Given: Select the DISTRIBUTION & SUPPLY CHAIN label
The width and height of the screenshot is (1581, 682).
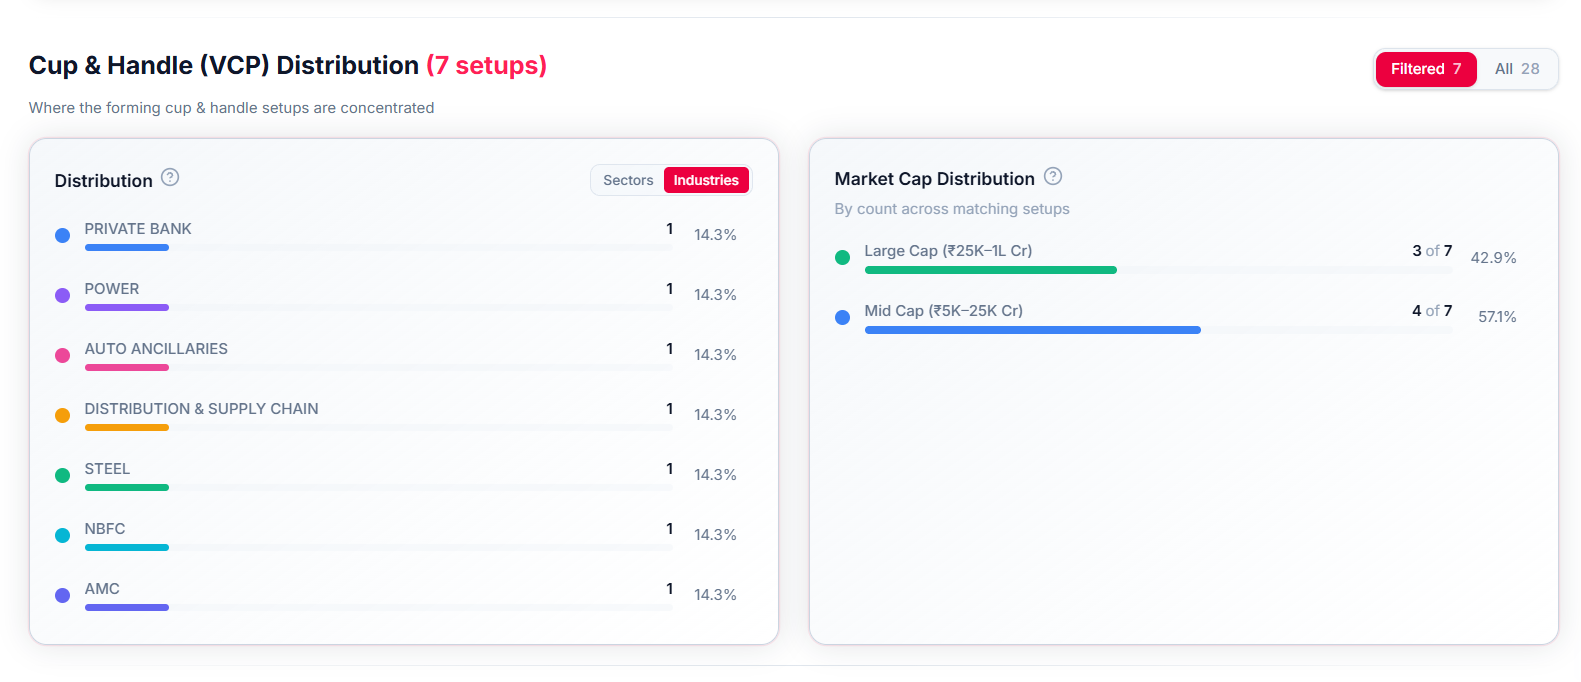Looking at the screenshot, I should [201, 409].
